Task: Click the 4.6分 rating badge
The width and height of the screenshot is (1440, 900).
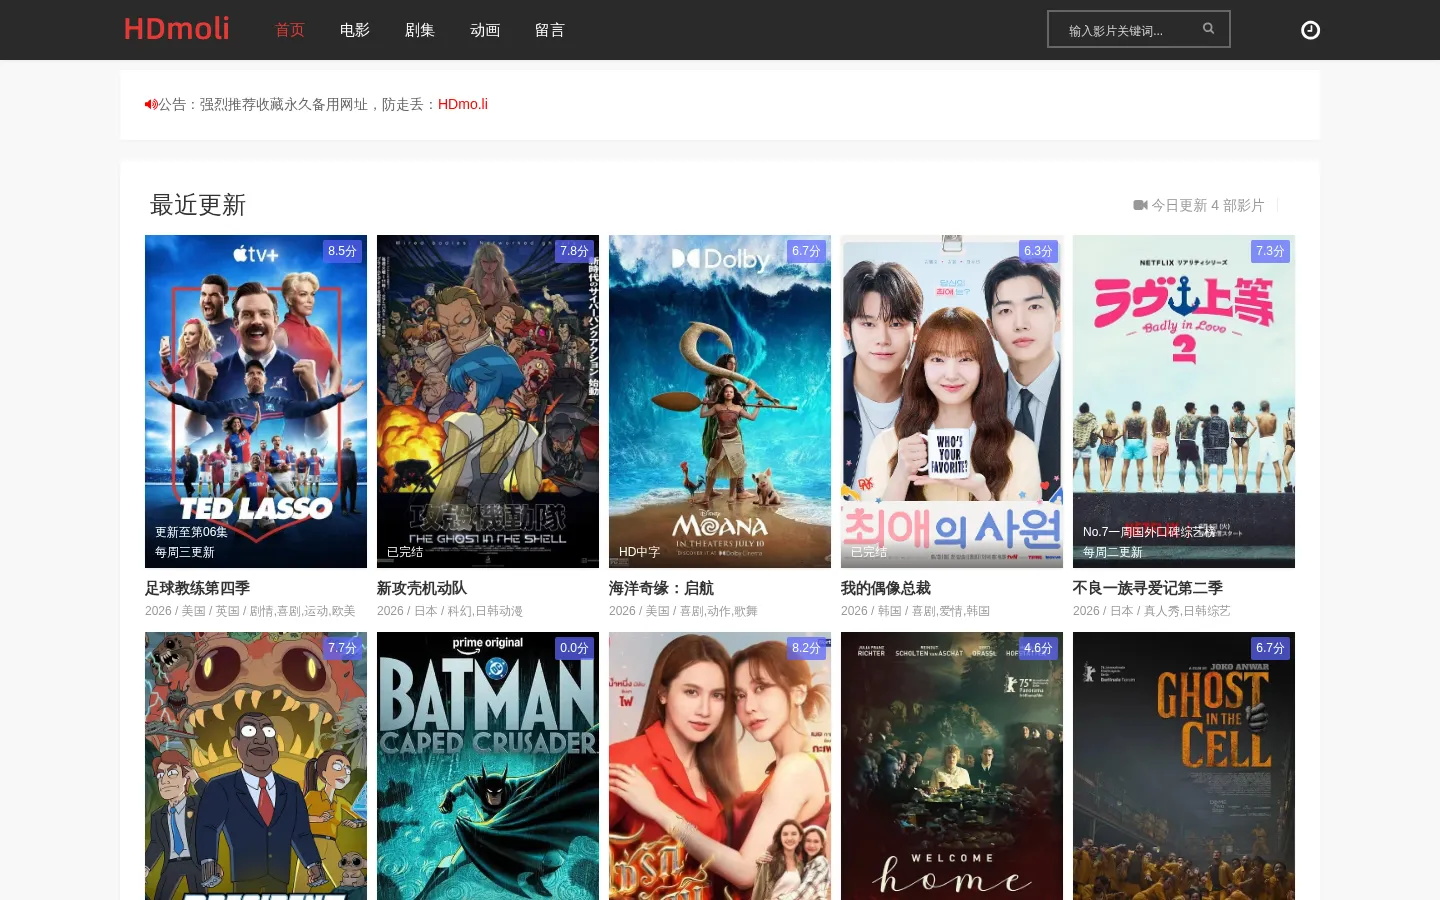Action: (x=1038, y=648)
